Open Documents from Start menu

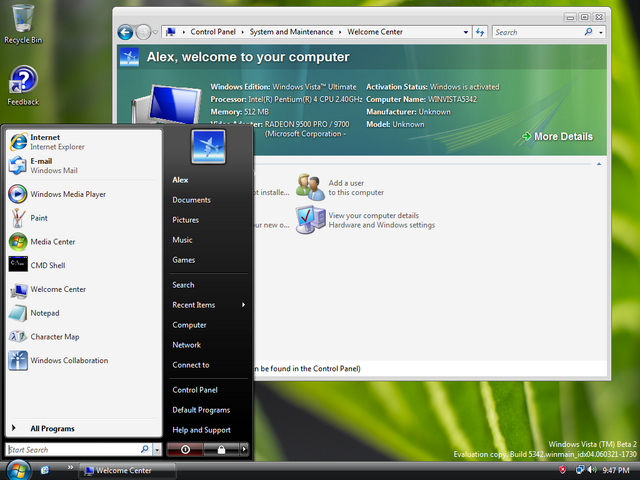[x=191, y=200]
